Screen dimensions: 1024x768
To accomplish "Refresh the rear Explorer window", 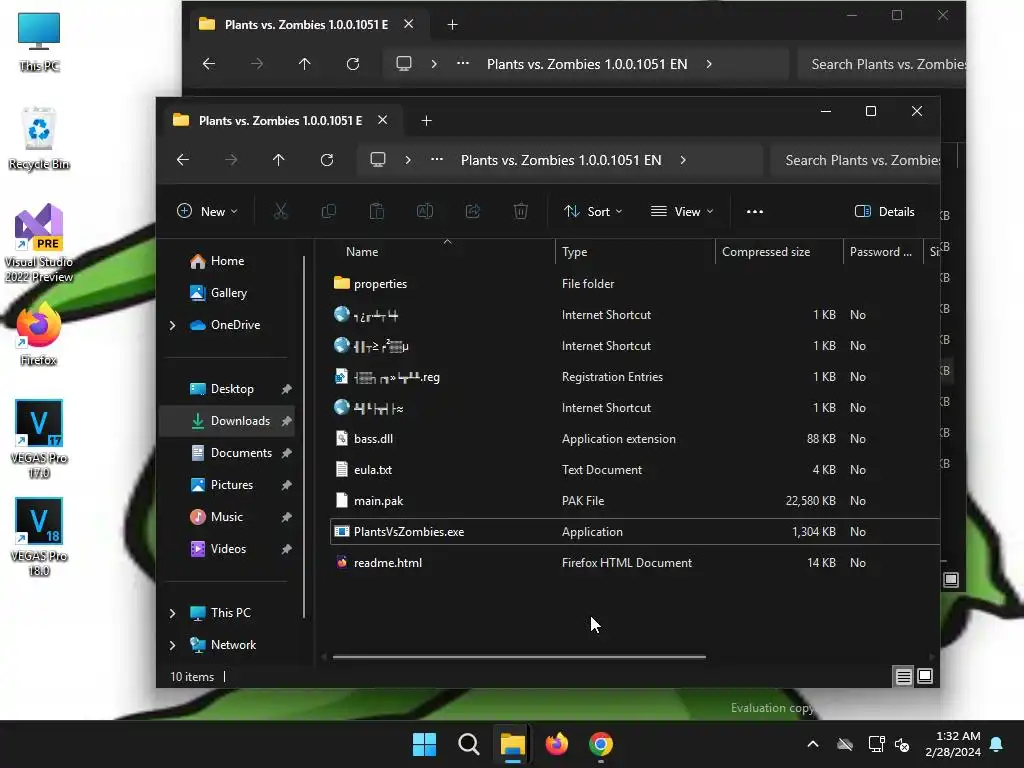I will (x=353, y=64).
